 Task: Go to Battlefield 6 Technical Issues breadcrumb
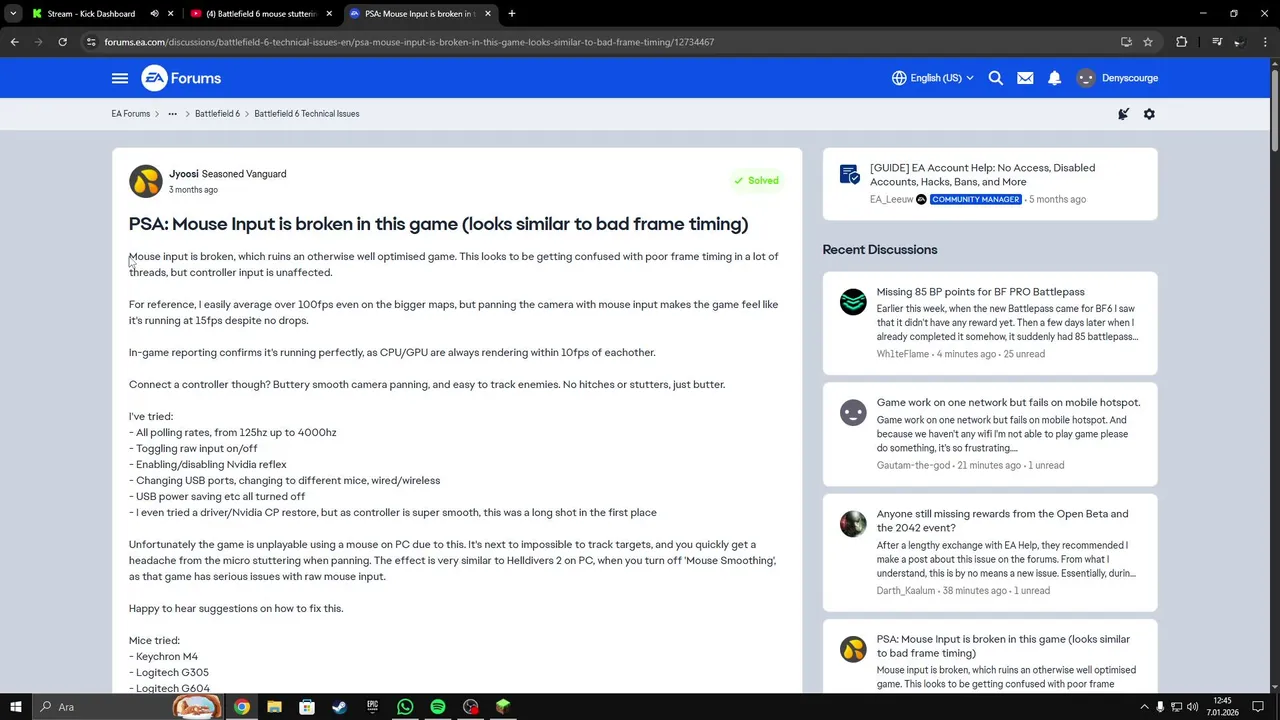pos(307,114)
